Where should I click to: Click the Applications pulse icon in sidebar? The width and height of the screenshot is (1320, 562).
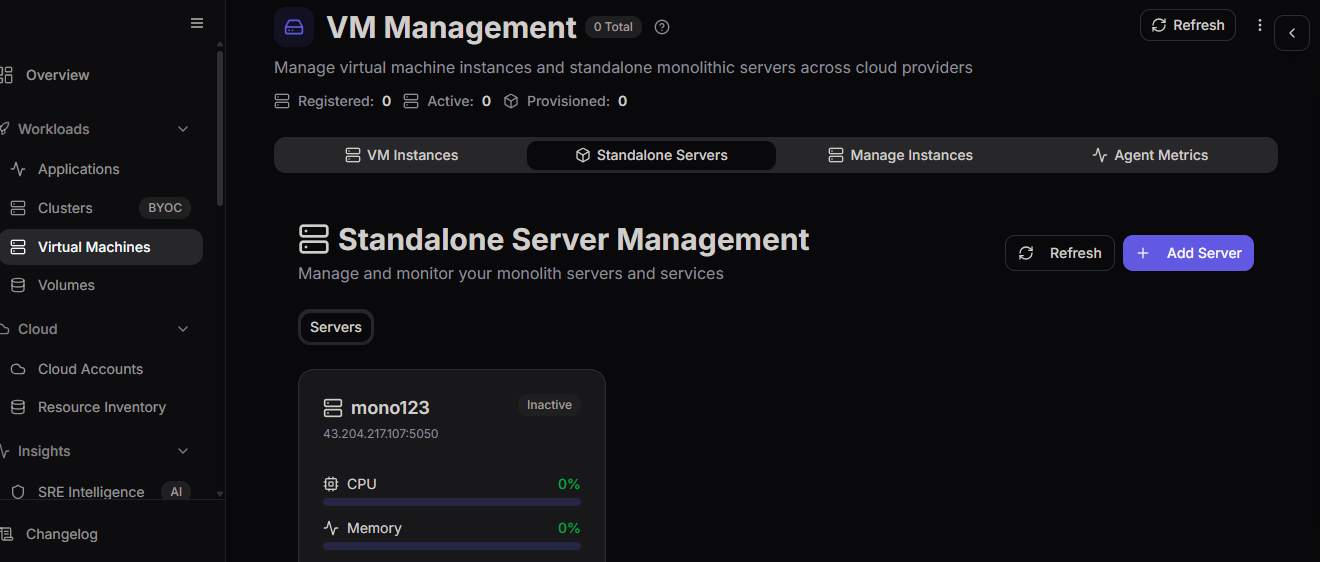(x=18, y=169)
